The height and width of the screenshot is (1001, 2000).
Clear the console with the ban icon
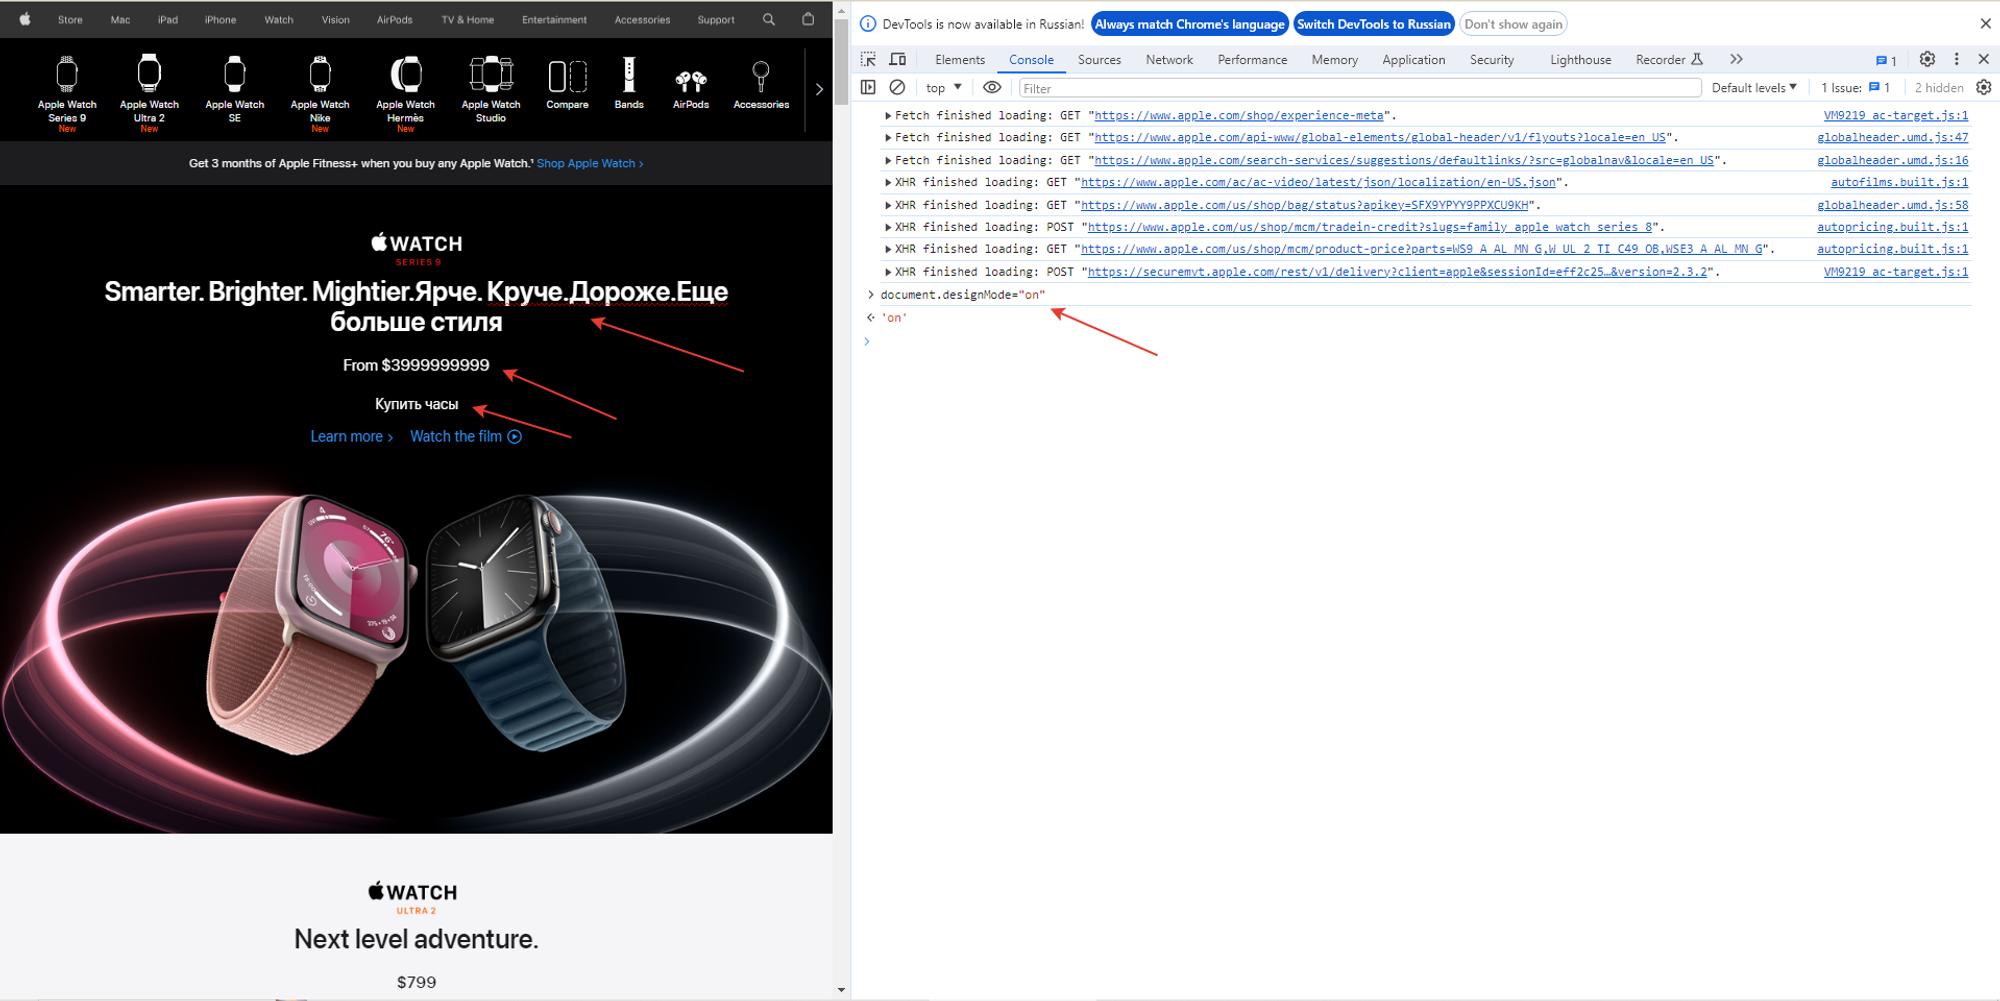pyautogui.click(x=898, y=88)
